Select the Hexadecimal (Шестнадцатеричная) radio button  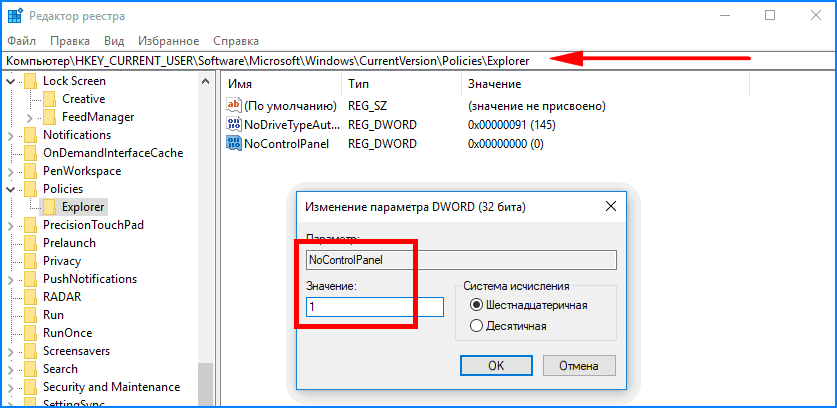coord(476,305)
